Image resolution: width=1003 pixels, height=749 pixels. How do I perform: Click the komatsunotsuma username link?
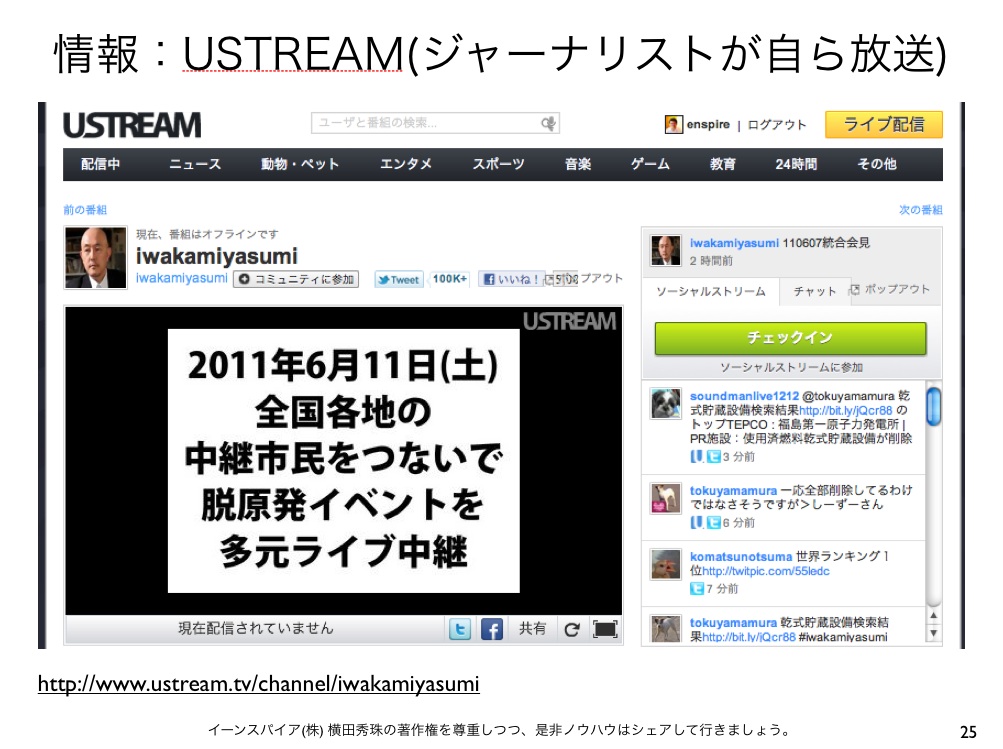(x=741, y=557)
